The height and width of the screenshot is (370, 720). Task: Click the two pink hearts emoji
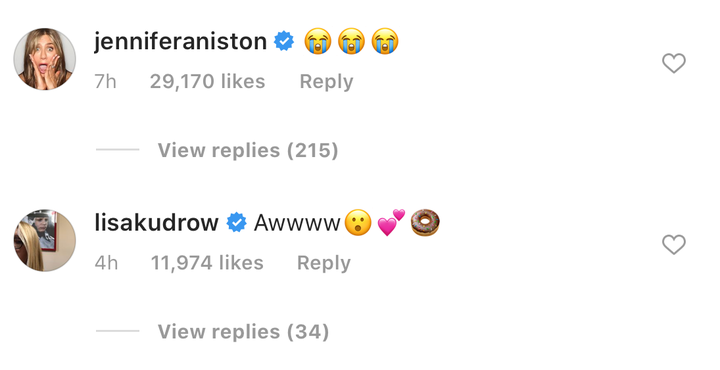391,223
